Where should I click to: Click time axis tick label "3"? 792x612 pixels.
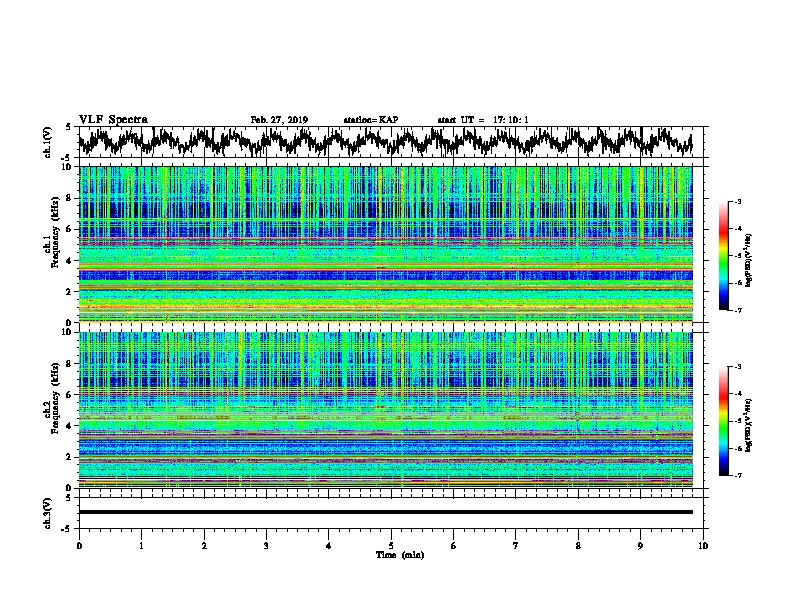click(x=266, y=546)
